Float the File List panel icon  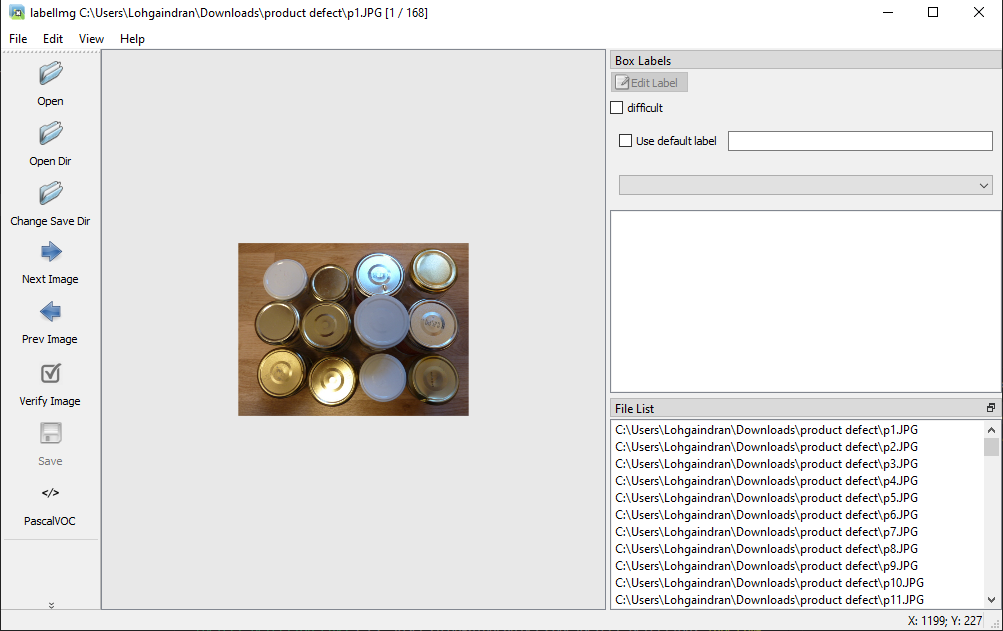pos(991,408)
